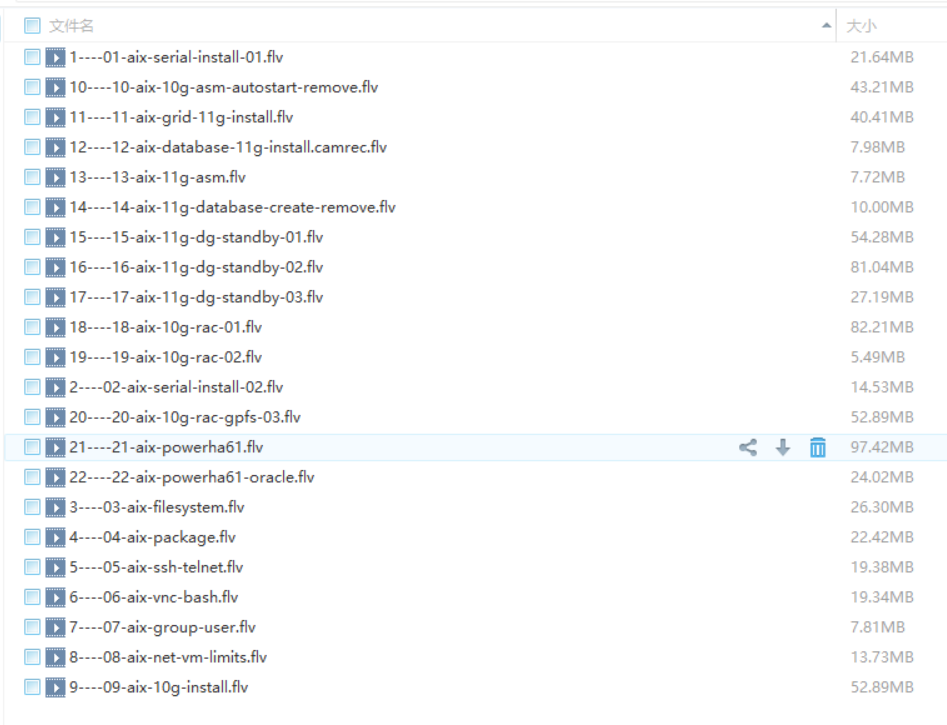Click the 97.42MB size value

coord(882,448)
